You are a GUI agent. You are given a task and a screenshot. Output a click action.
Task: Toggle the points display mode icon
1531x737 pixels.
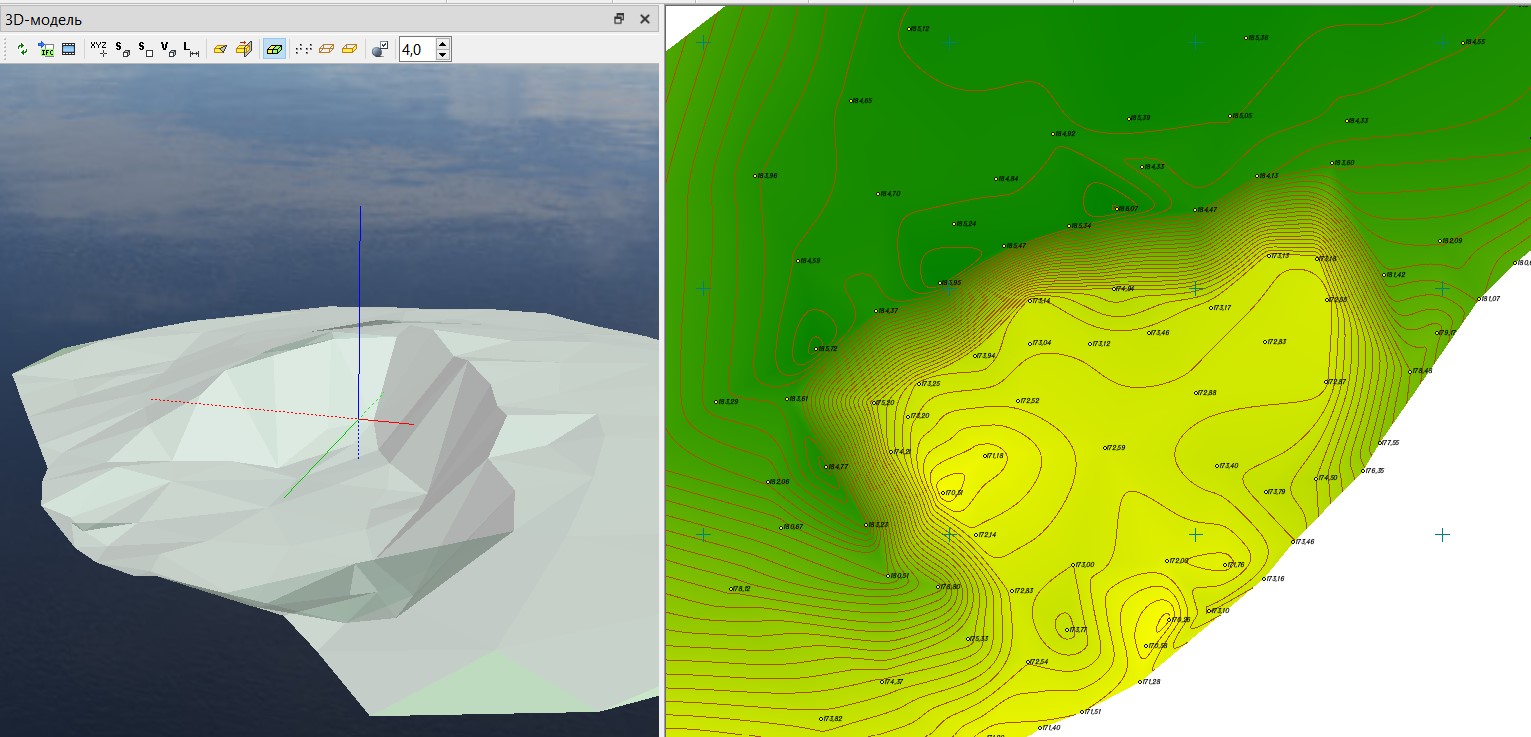point(303,49)
